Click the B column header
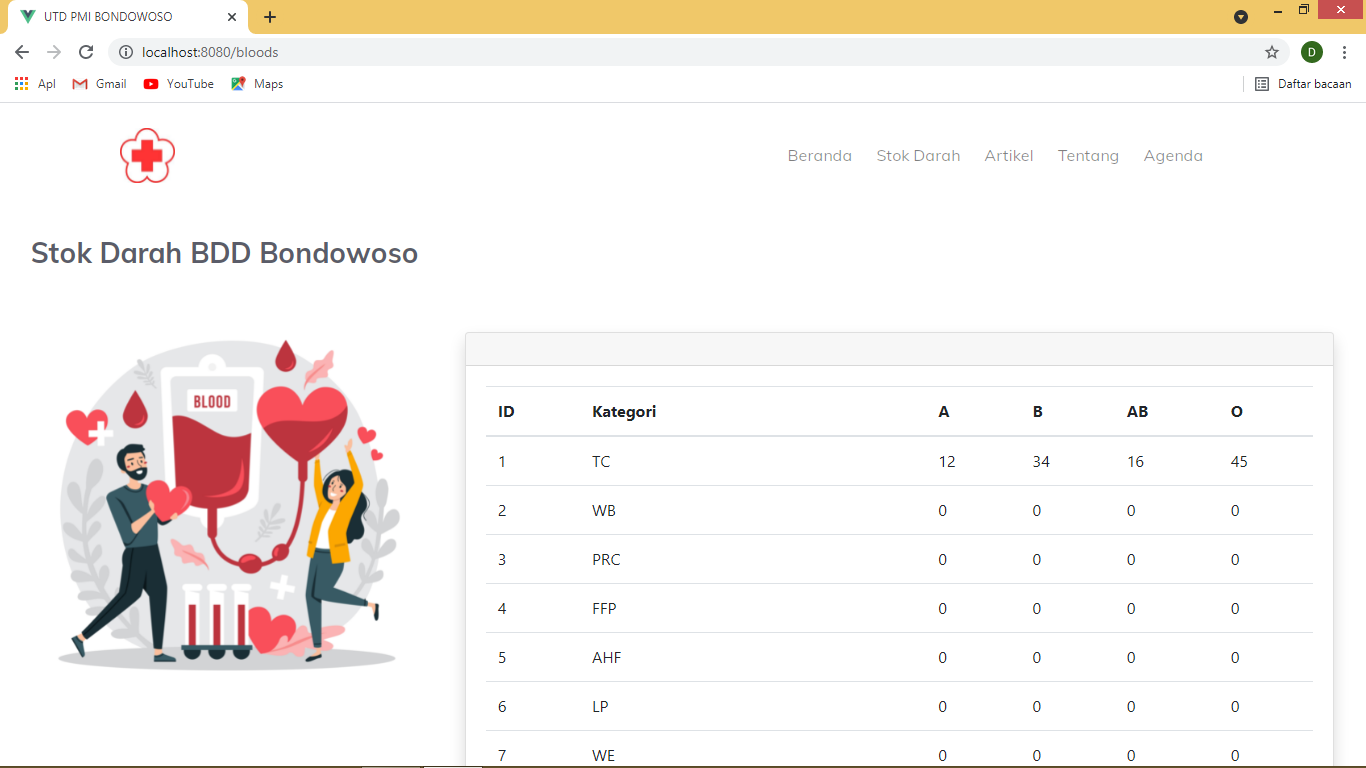 [x=1038, y=412]
